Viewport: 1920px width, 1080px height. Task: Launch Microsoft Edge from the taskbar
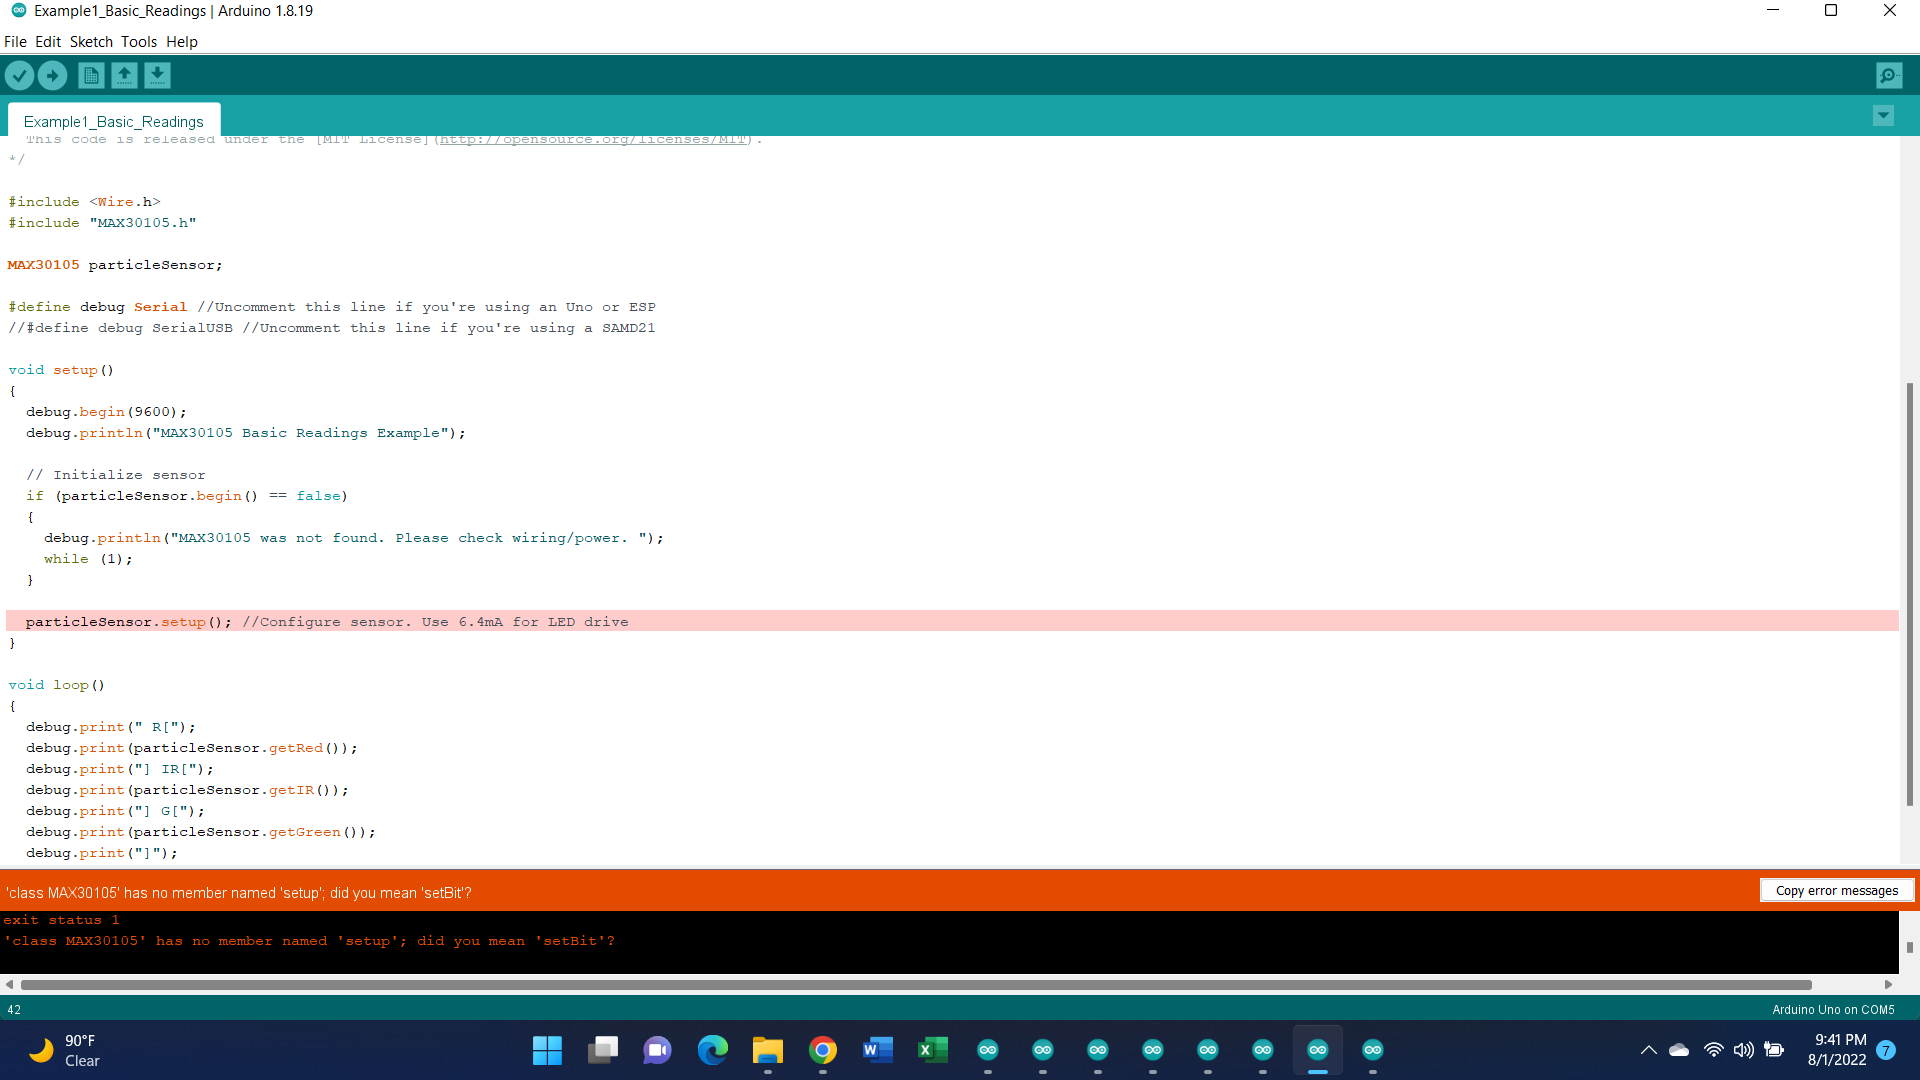click(713, 1050)
